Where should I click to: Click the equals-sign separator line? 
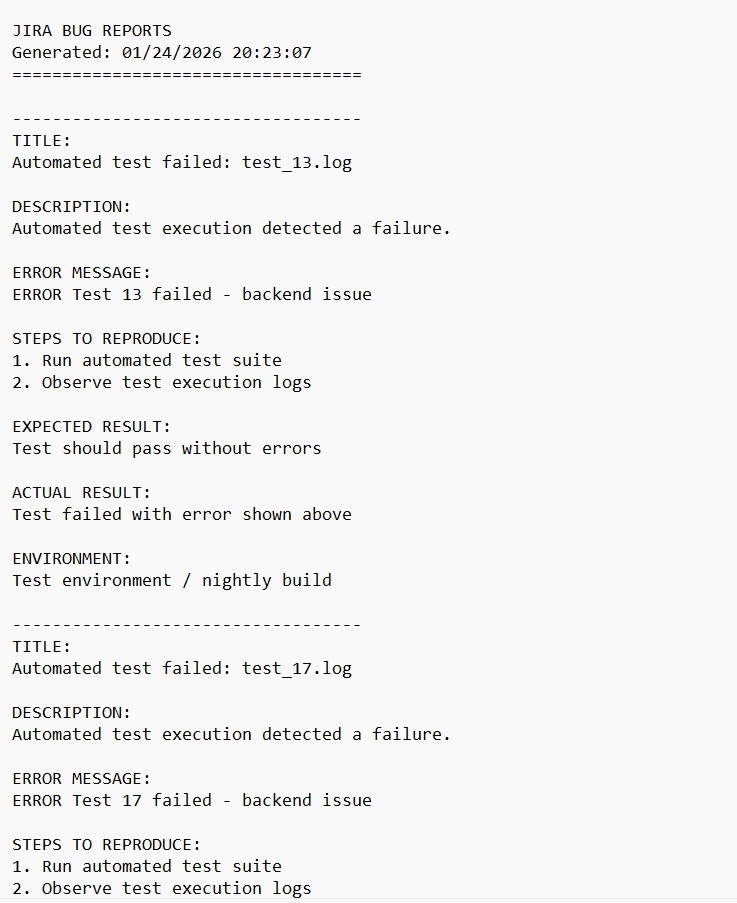click(x=186, y=75)
